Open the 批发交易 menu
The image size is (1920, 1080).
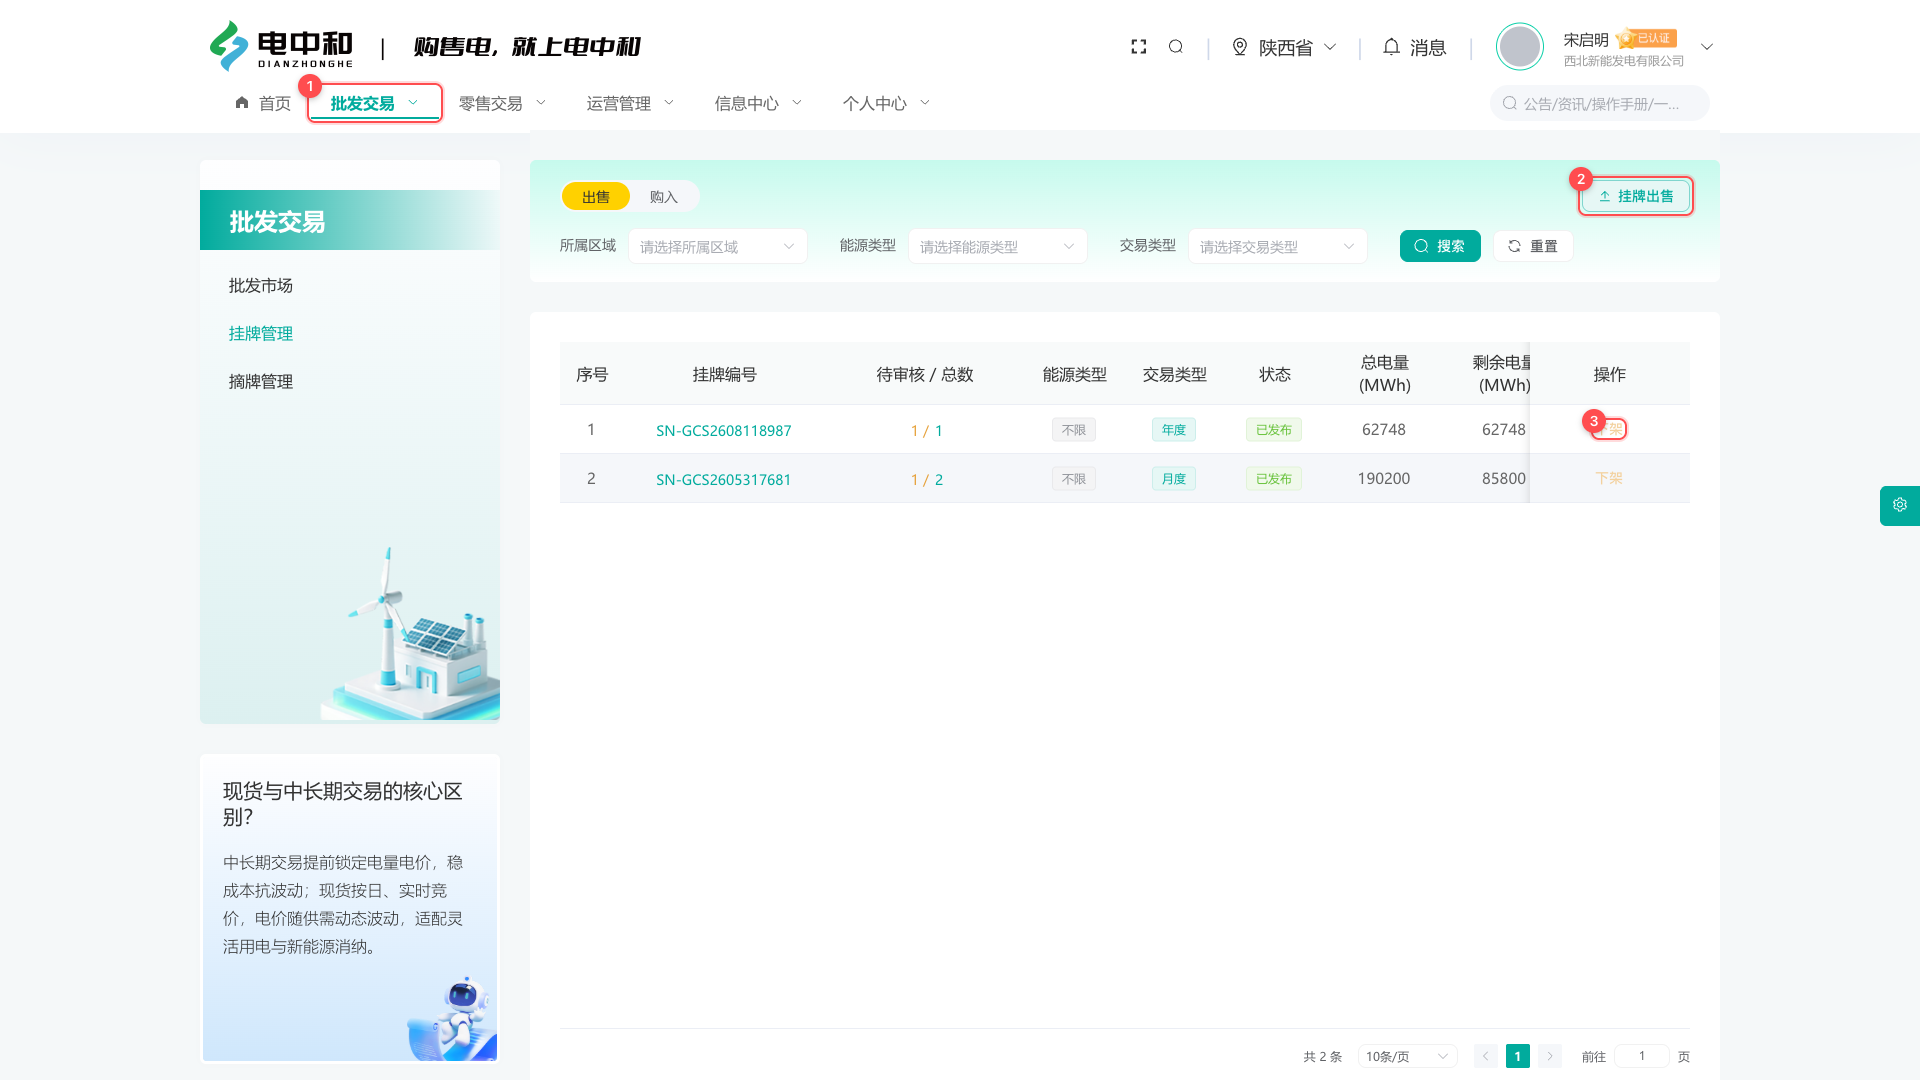point(375,103)
